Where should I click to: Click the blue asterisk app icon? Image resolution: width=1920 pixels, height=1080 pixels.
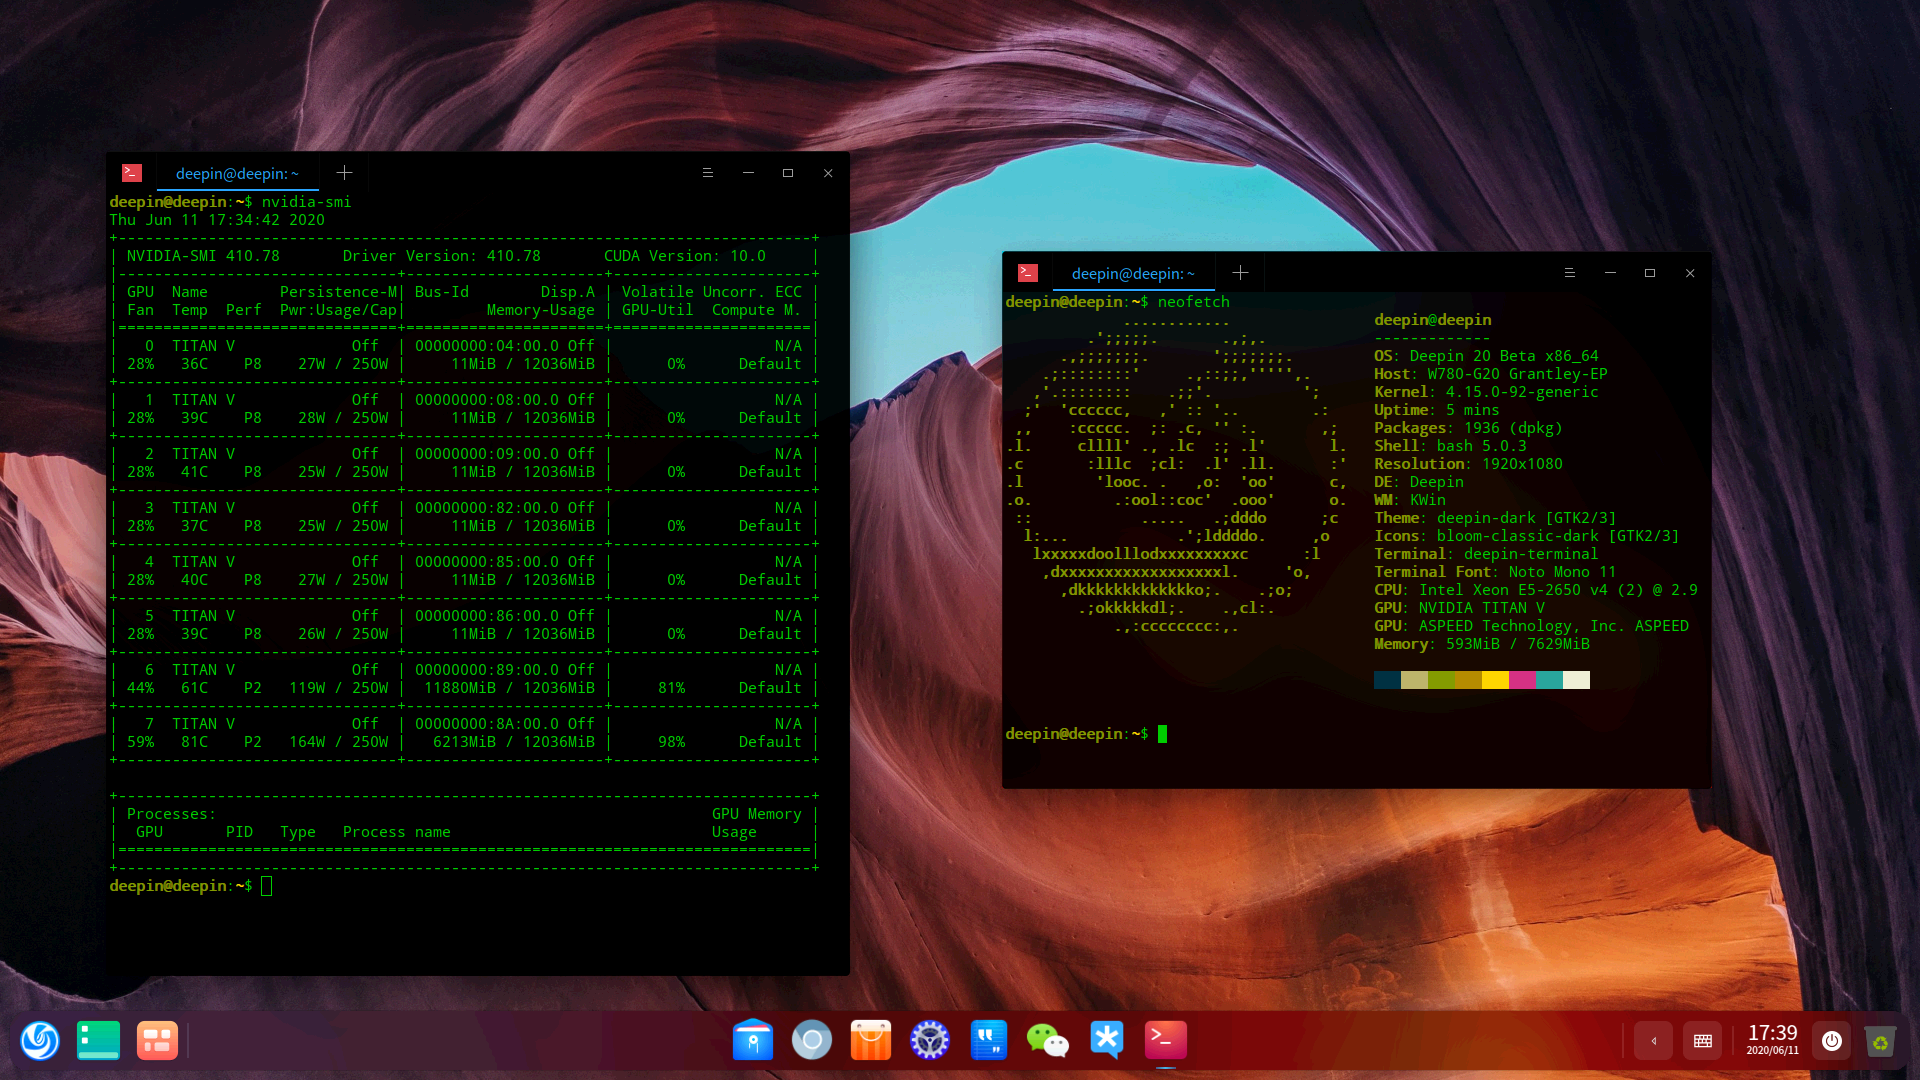[1106, 1041]
